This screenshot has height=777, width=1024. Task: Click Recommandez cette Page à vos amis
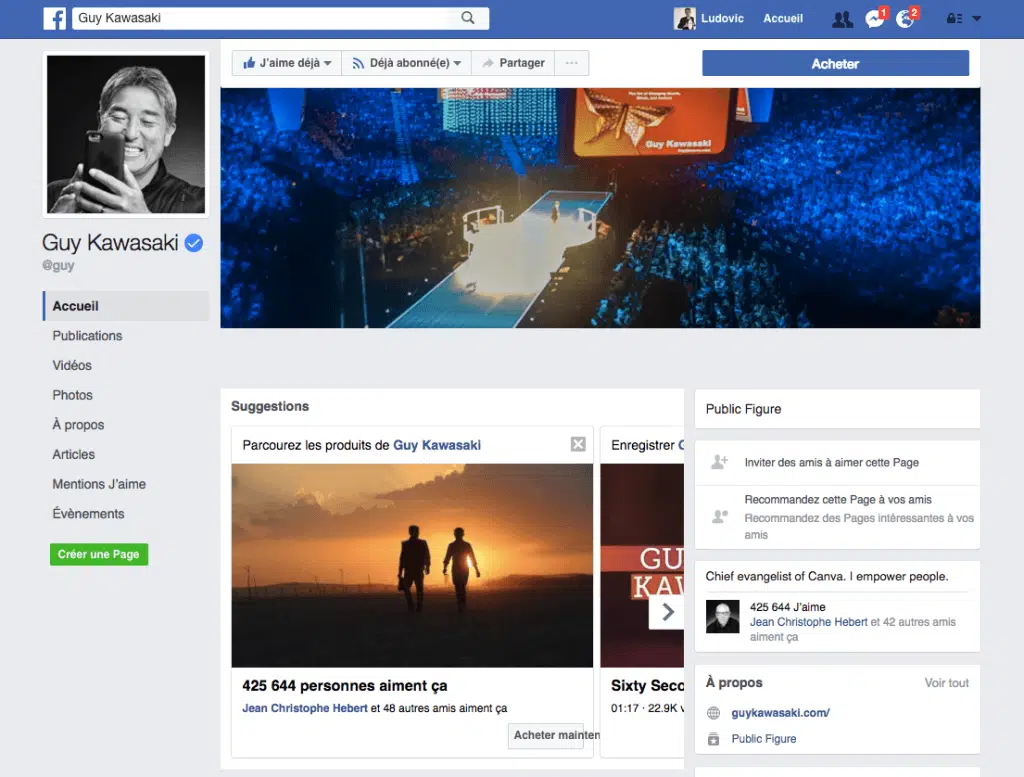[838, 500]
